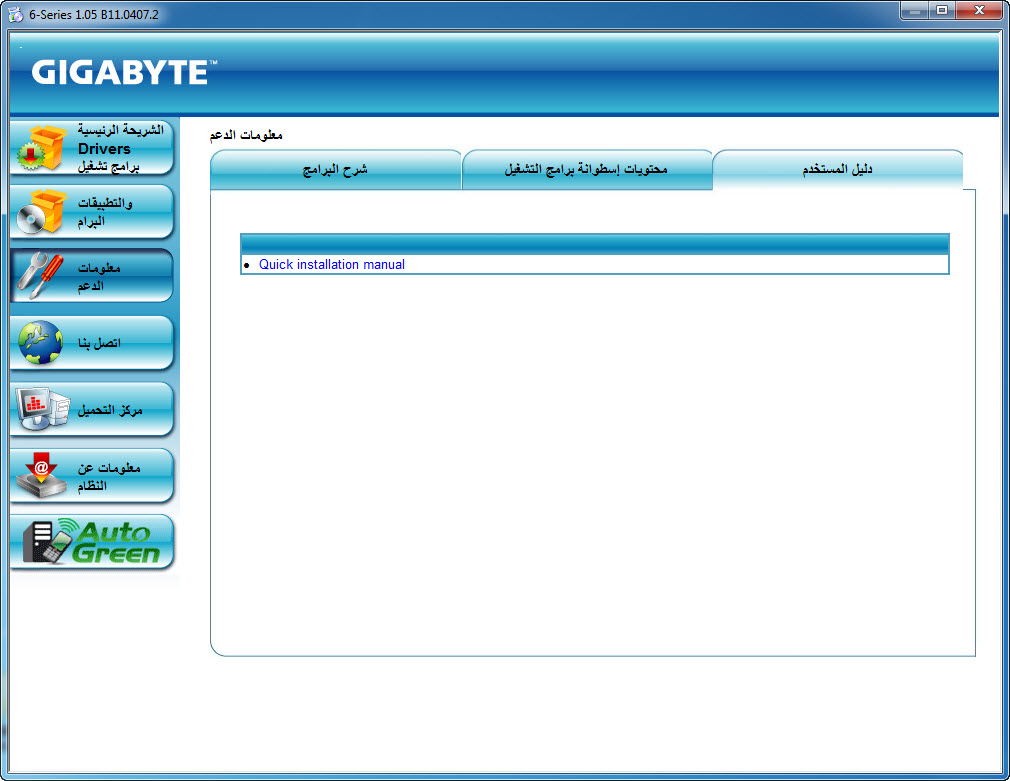The height and width of the screenshot is (781, 1010).
Task: Open the System Information drive icon
Action: (41, 475)
